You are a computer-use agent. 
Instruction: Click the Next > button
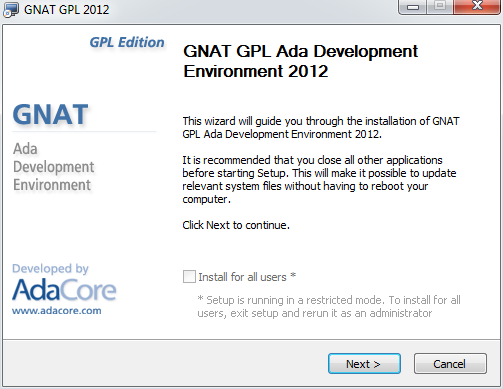point(364,364)
